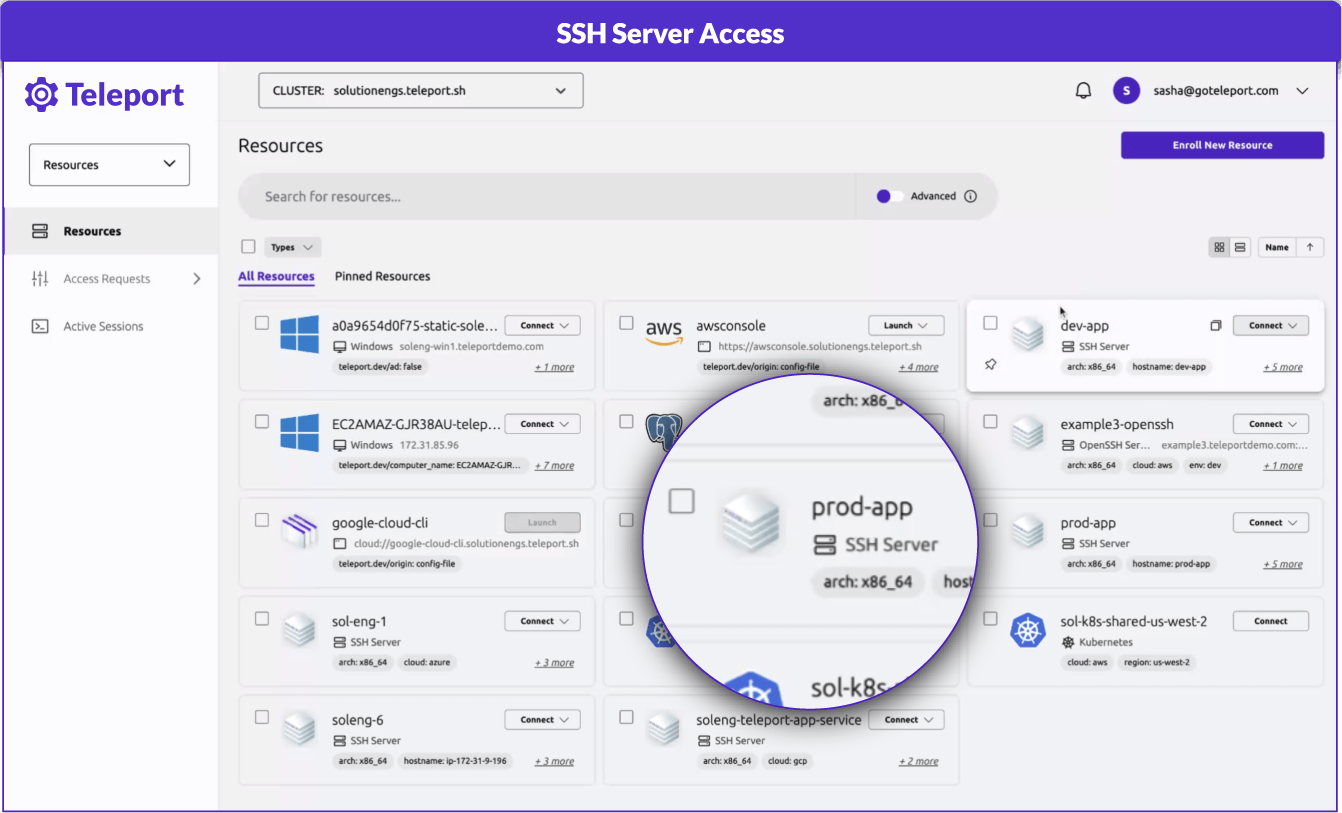Click the user avatar letter S
Viewport: 1342px width, 813px height.
[1126, 91]
